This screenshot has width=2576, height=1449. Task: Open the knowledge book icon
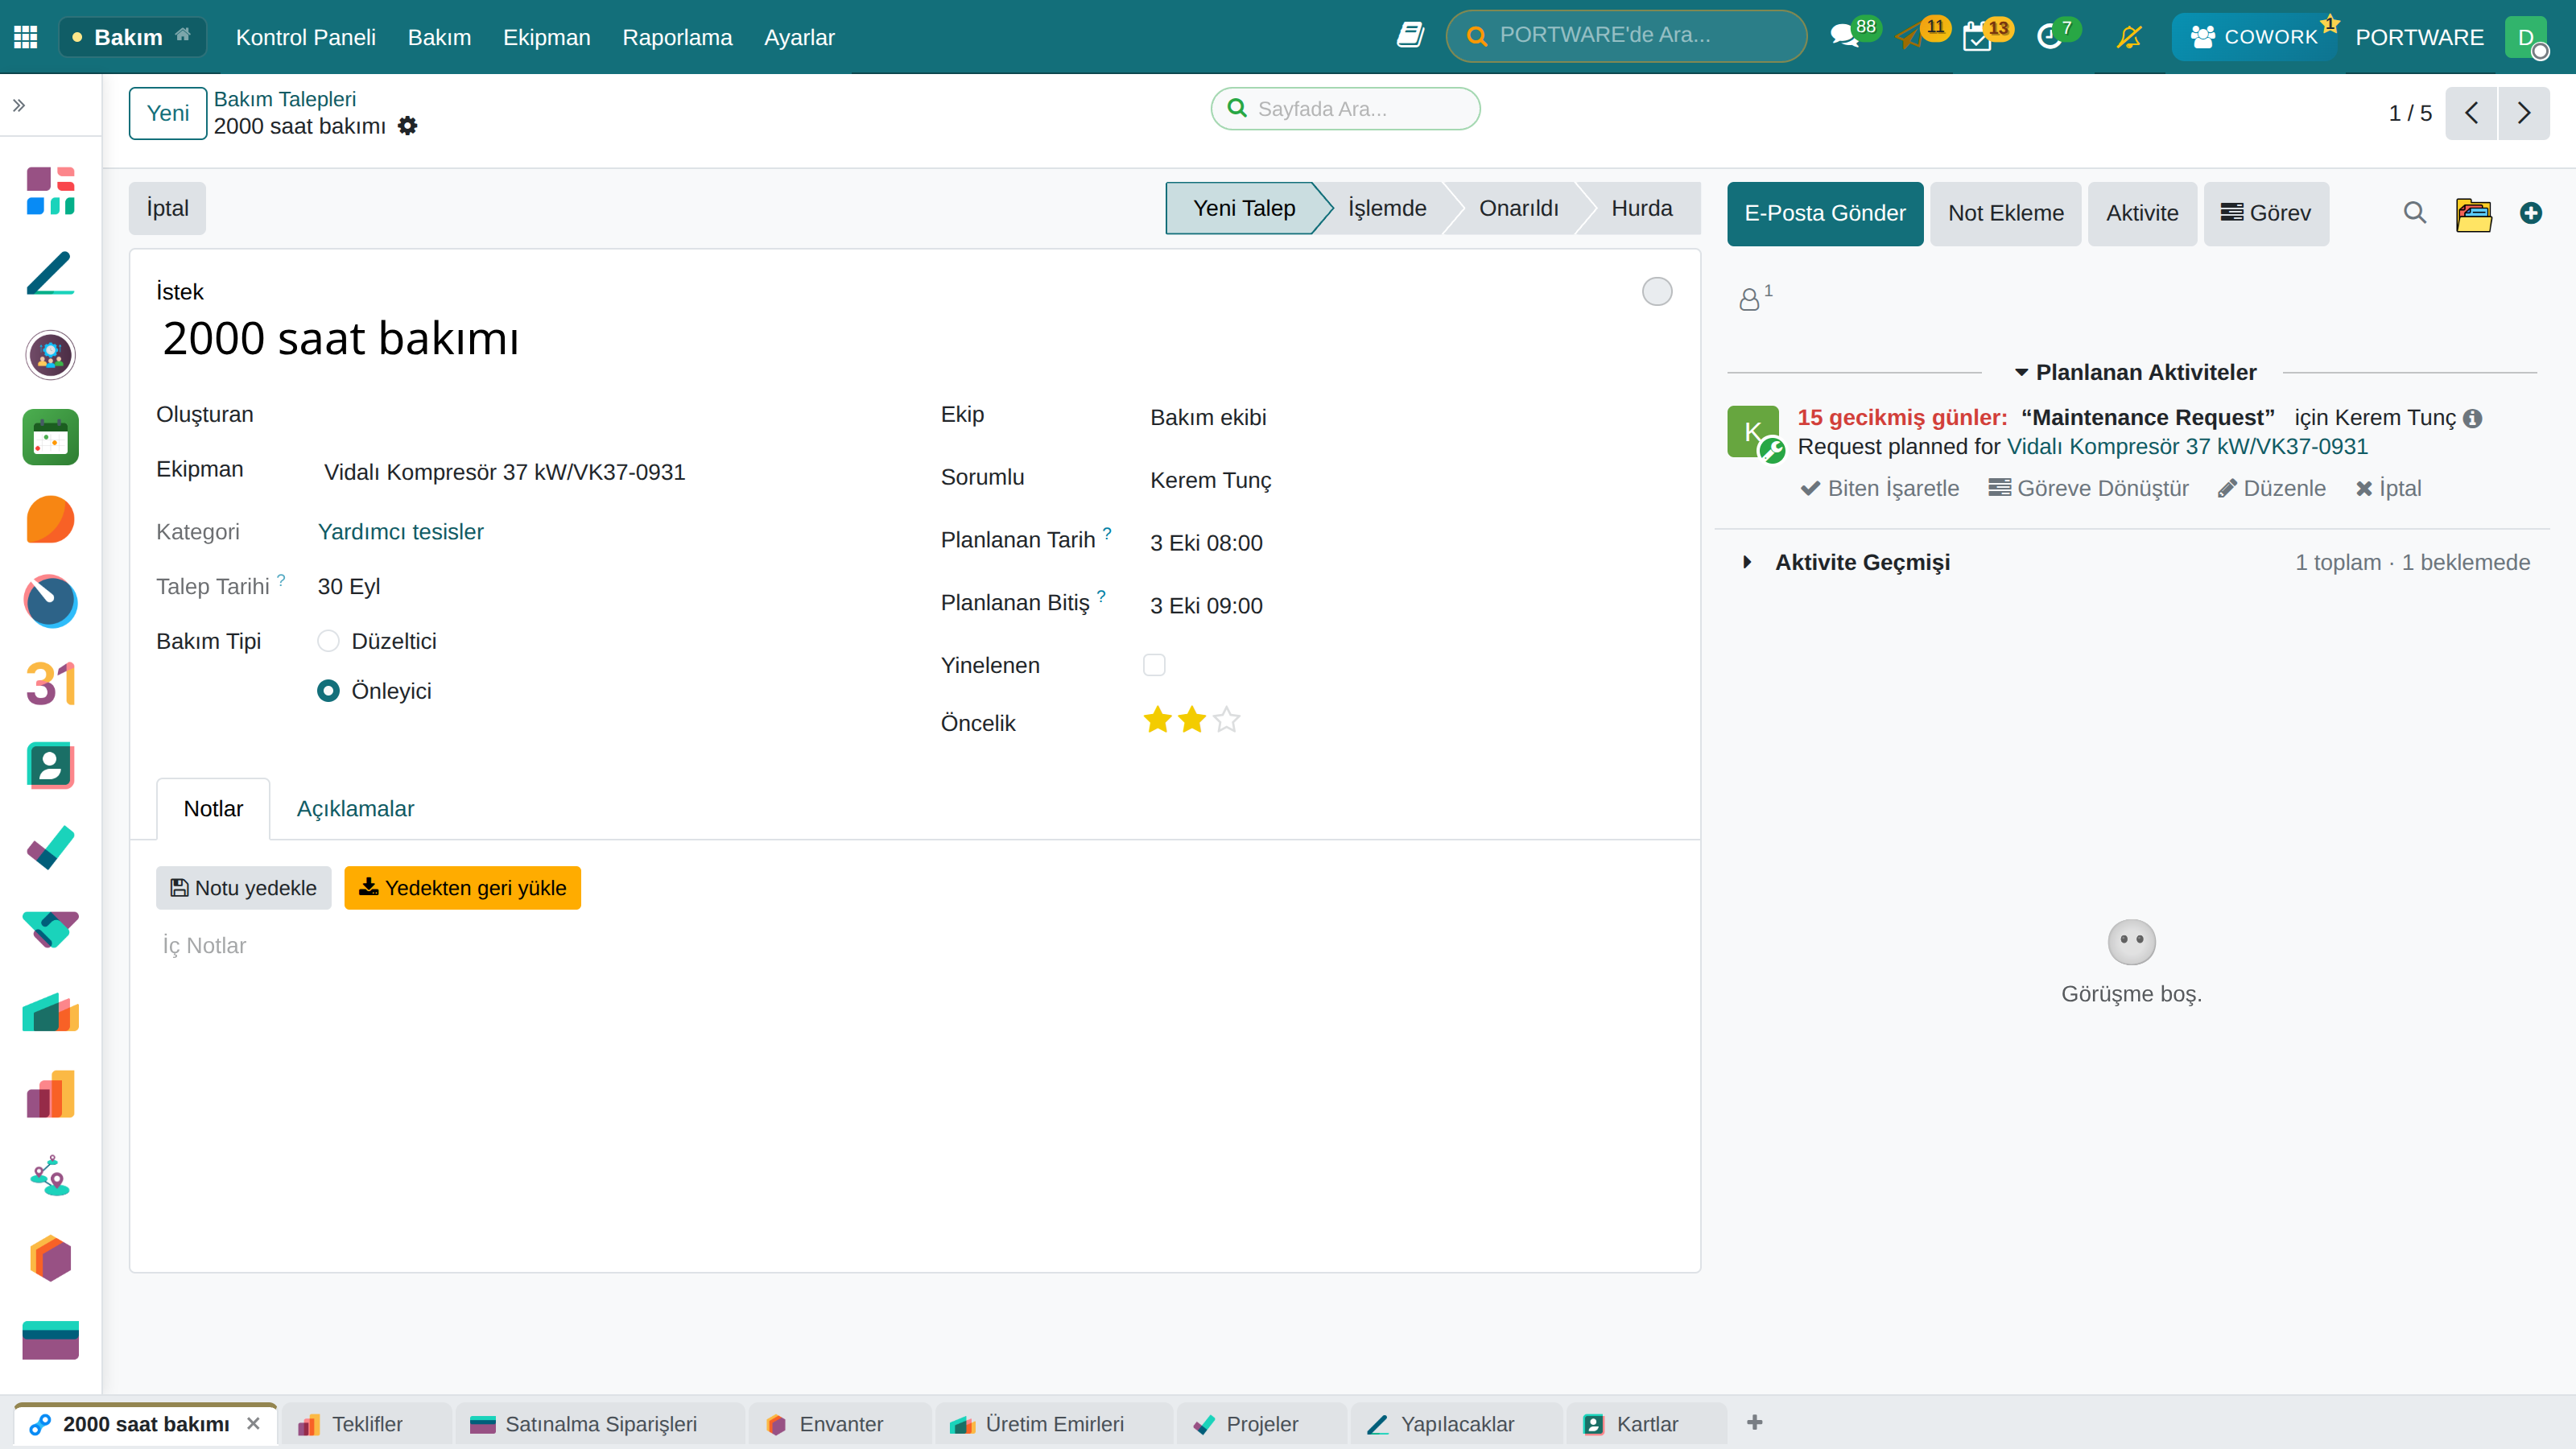[1410, 36]
